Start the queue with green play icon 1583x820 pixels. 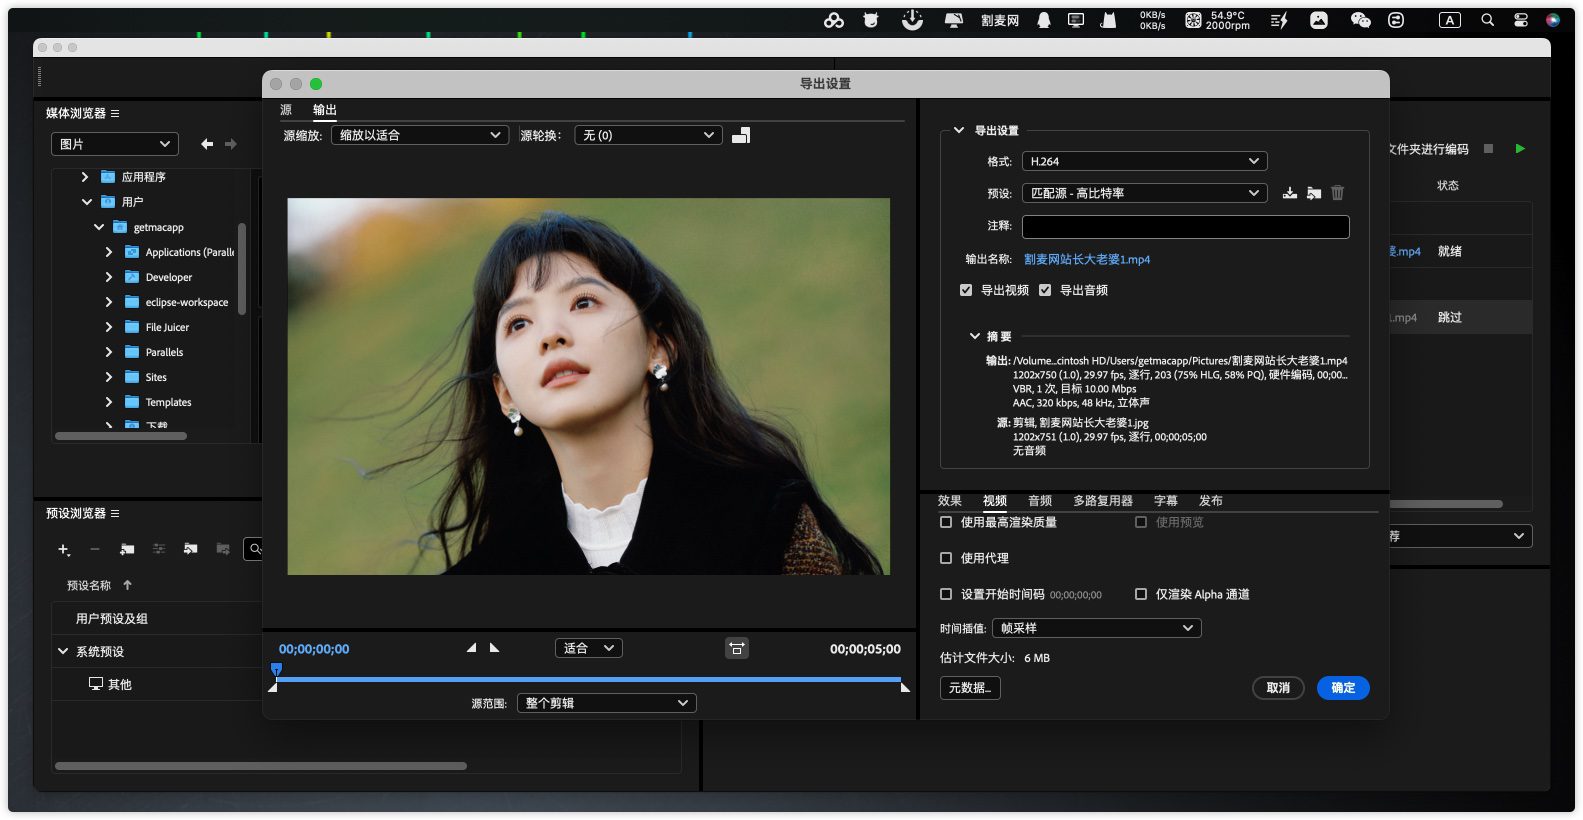click(1520, 149)
